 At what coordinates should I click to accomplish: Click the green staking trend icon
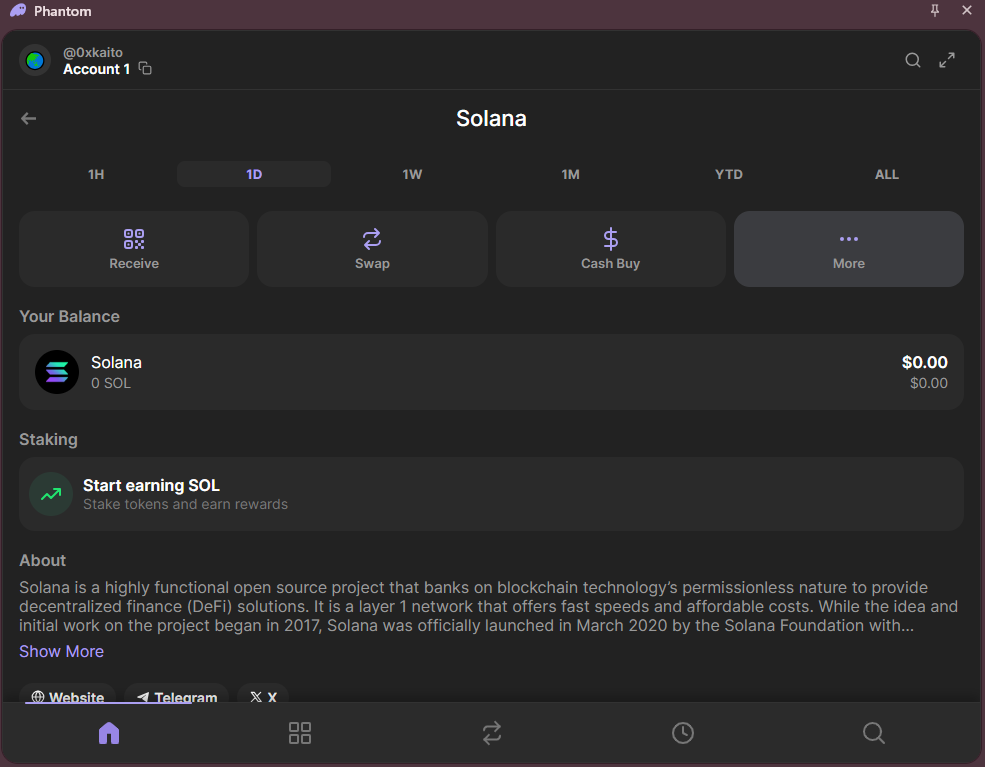[51, 494]
